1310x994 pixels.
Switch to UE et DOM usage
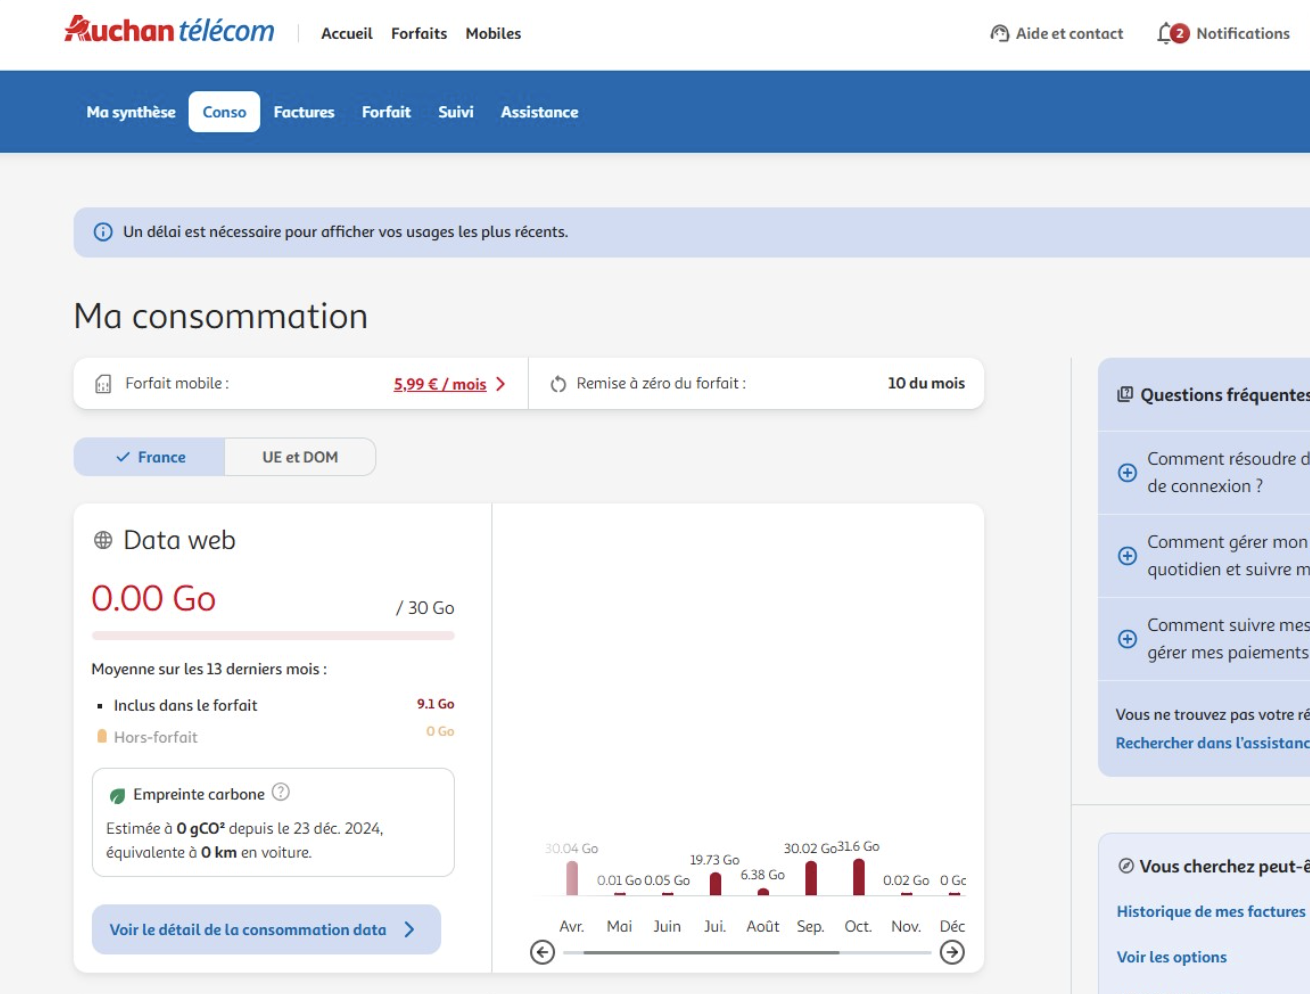point(300,457)
